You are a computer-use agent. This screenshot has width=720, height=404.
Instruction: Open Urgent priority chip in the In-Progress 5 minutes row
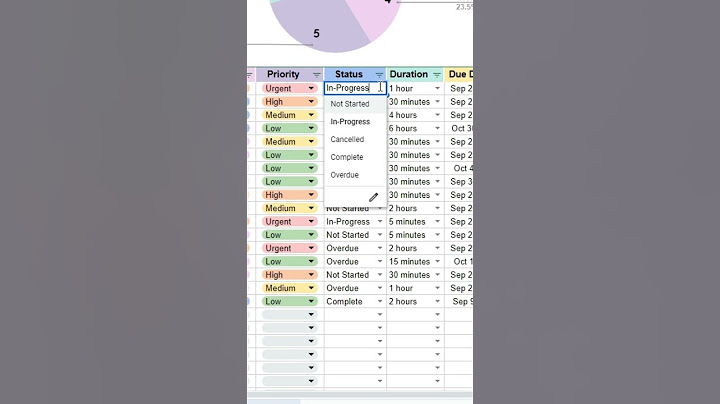tap(289, 221)
